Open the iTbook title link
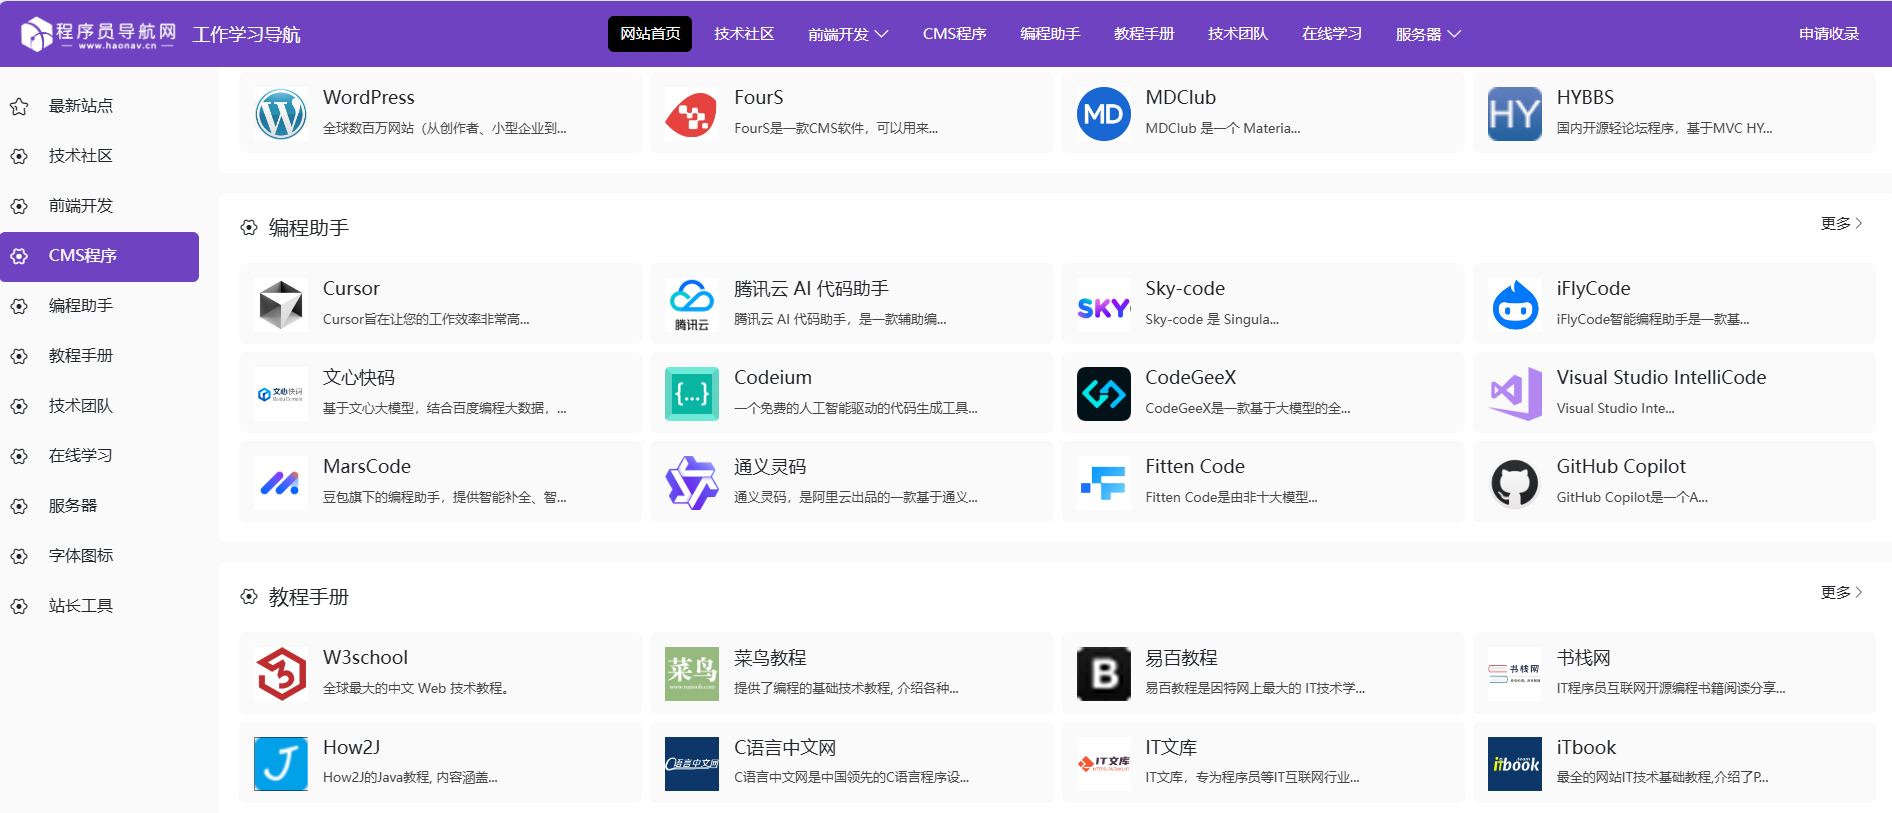The width and height of the screenshot is (1892, 813). [1586, 747]
